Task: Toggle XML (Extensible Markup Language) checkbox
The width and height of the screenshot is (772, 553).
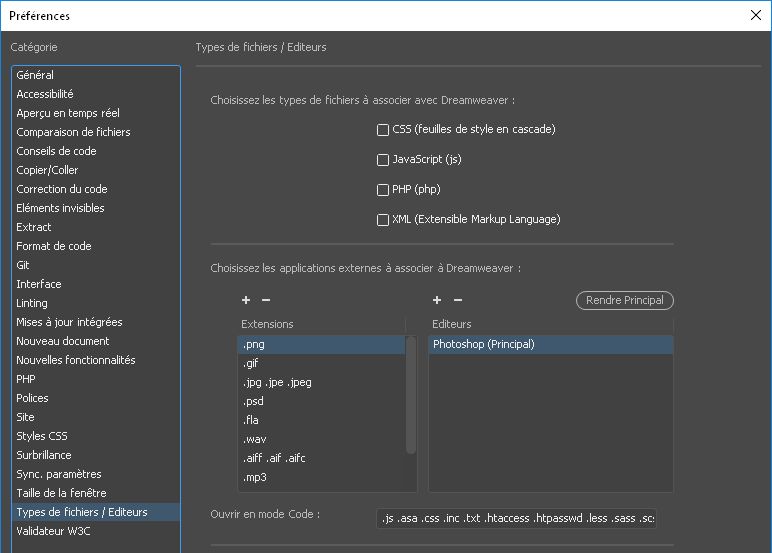Action: pos(383,220)
